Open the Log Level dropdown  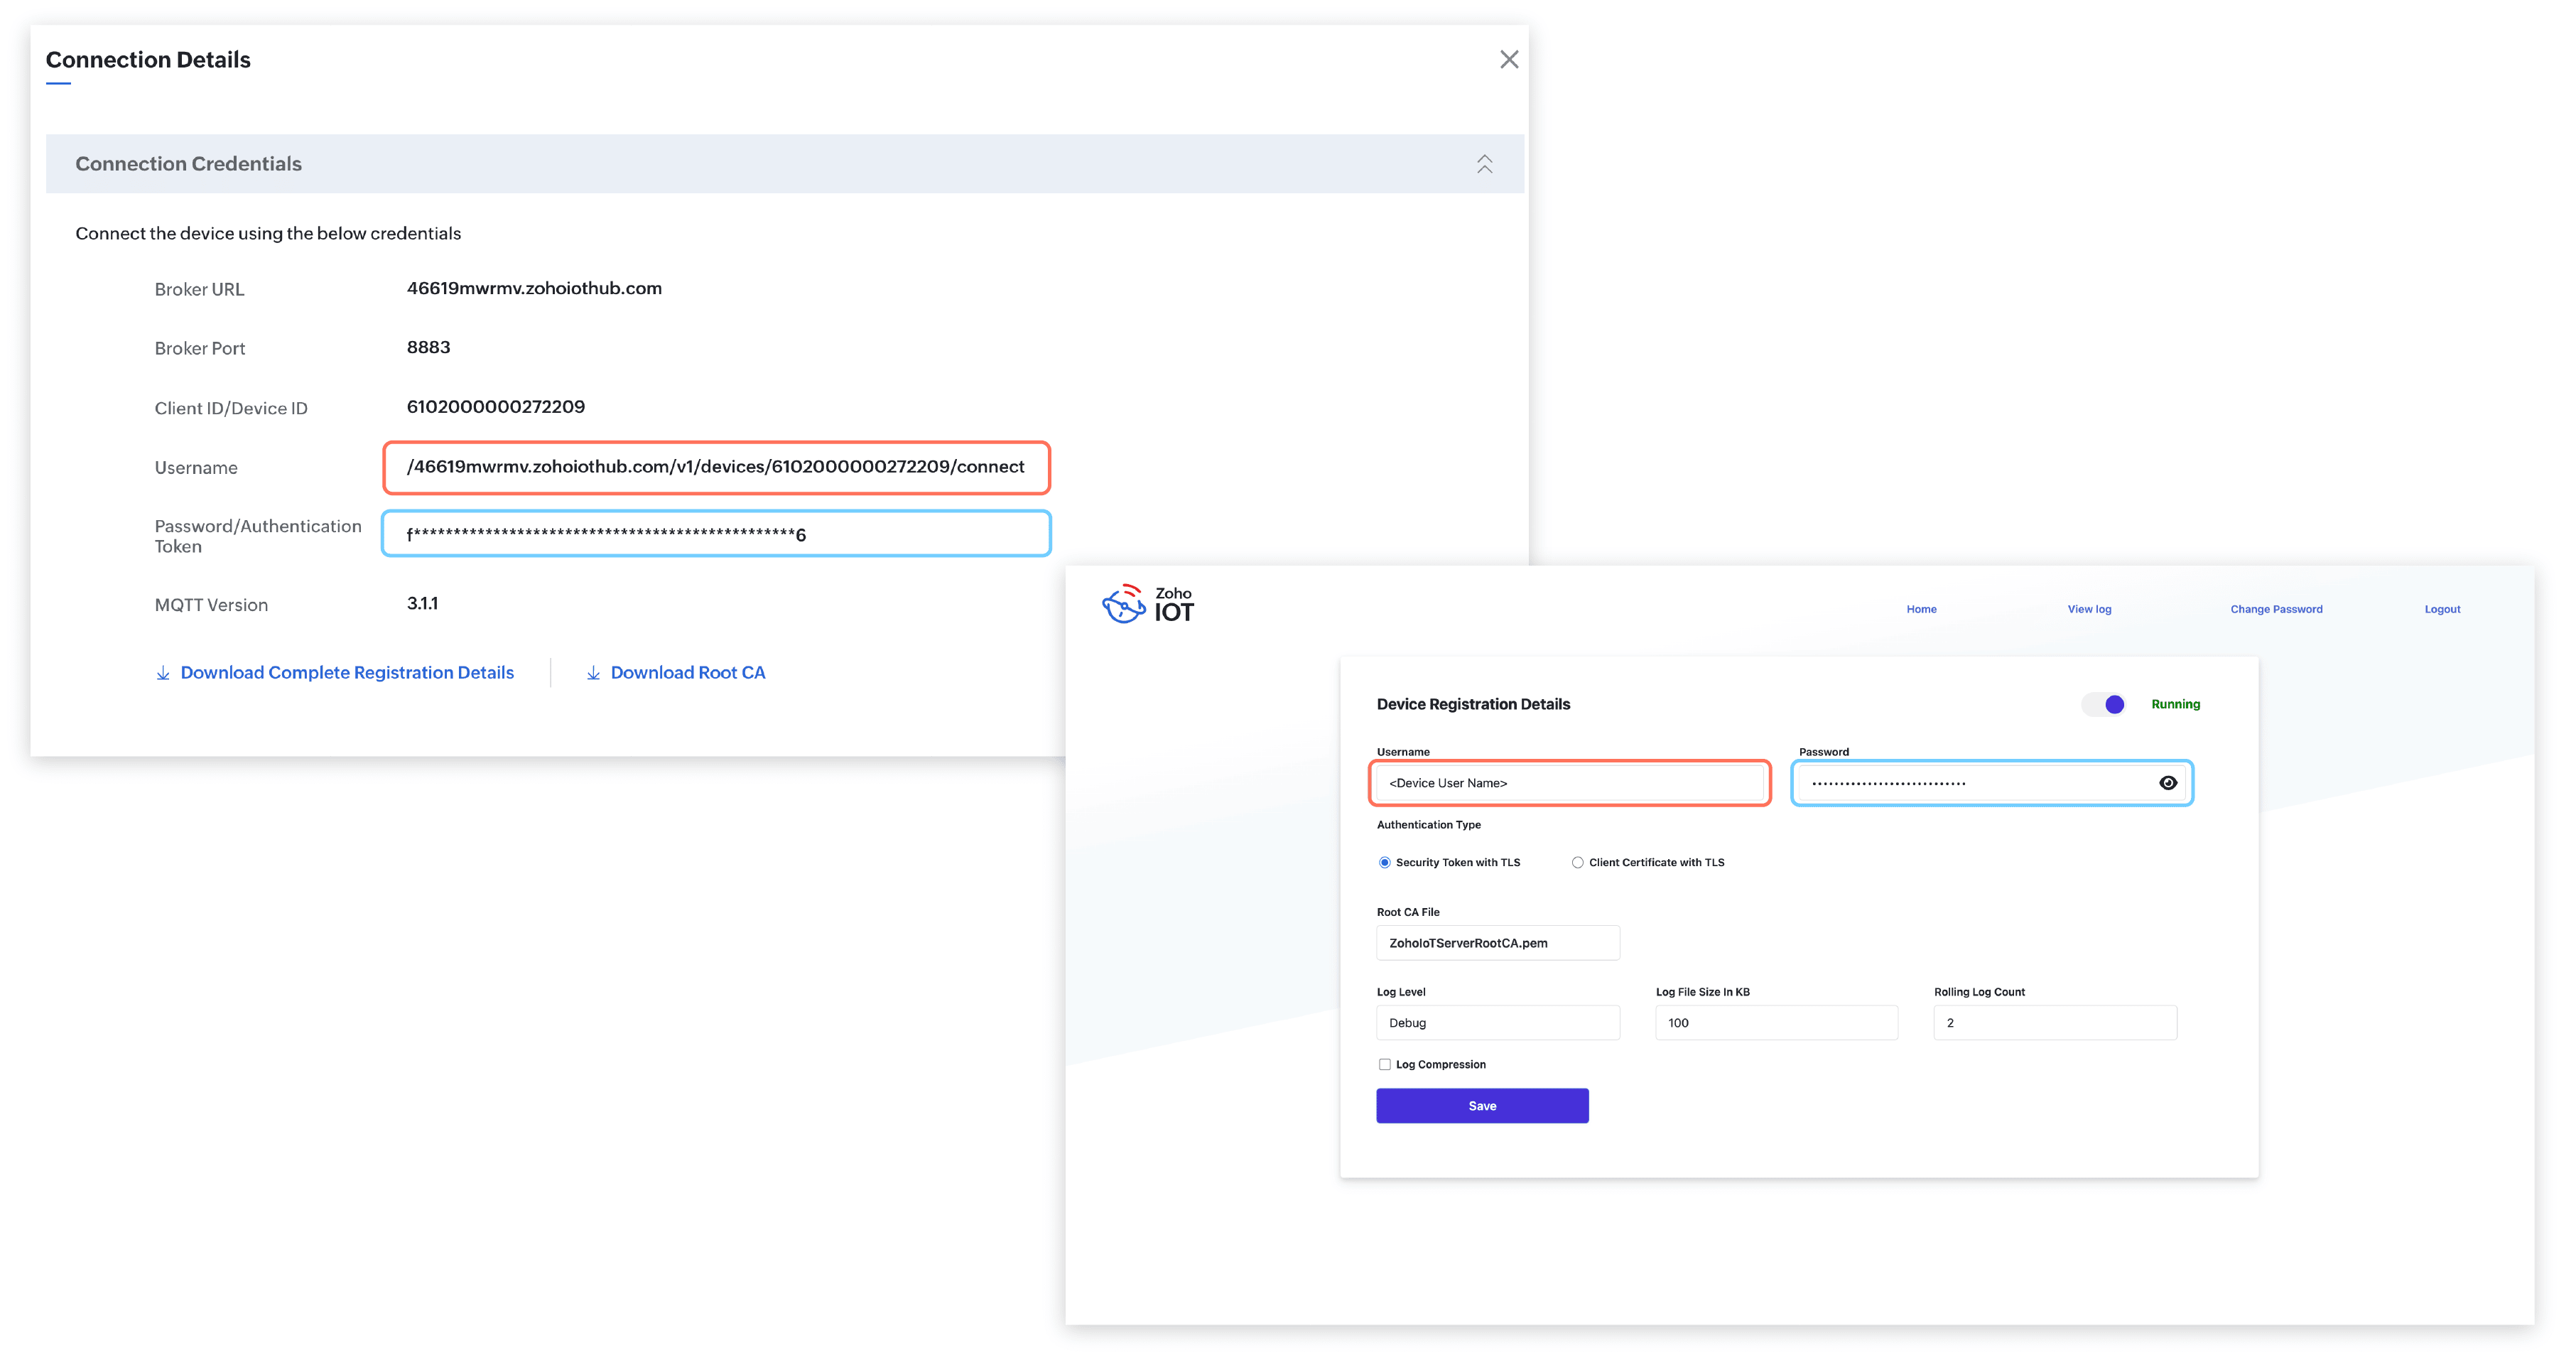click(x=1497, y=1023)
